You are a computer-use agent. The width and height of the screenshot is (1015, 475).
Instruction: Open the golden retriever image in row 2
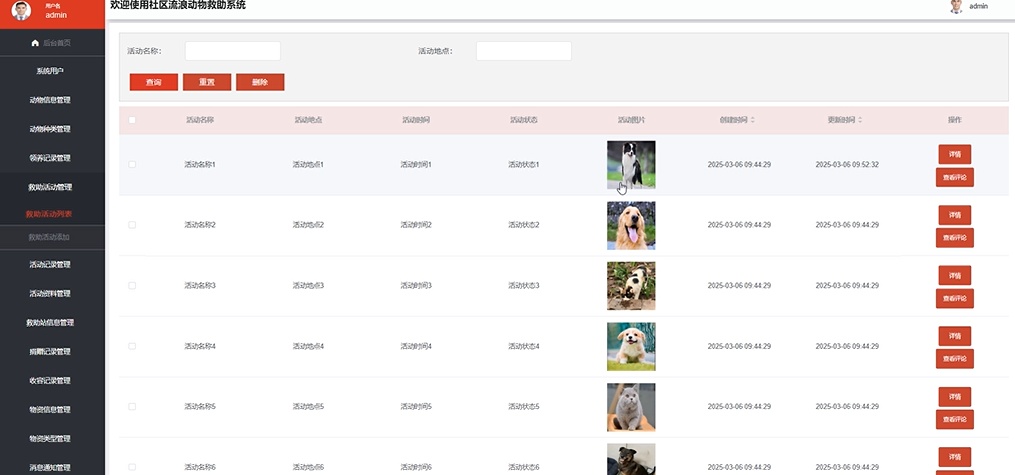[631, 225]
